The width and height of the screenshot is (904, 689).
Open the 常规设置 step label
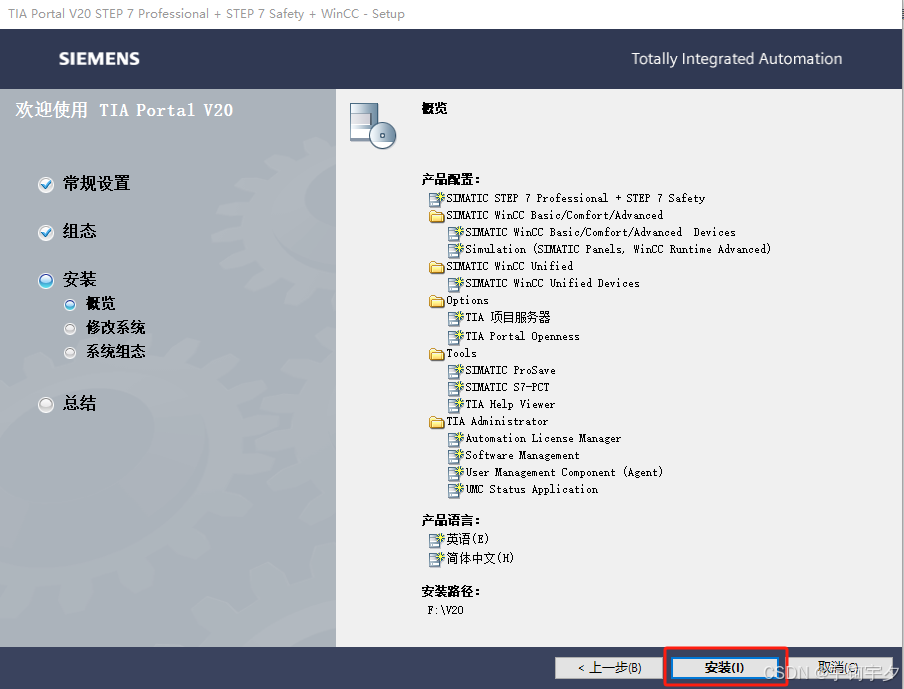(x=96, y=183)
